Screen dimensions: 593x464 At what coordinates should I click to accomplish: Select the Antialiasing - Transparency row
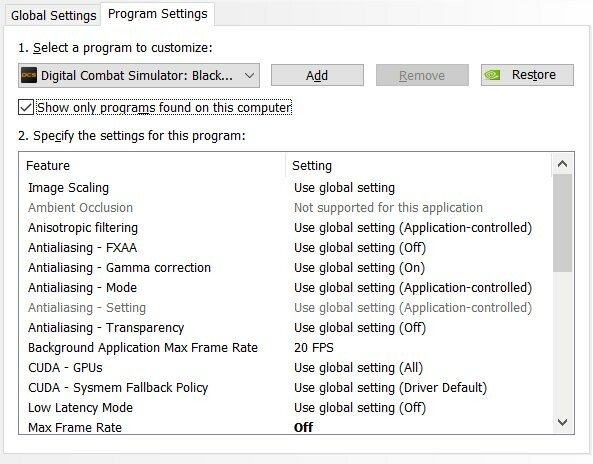[x=286, y=327]
